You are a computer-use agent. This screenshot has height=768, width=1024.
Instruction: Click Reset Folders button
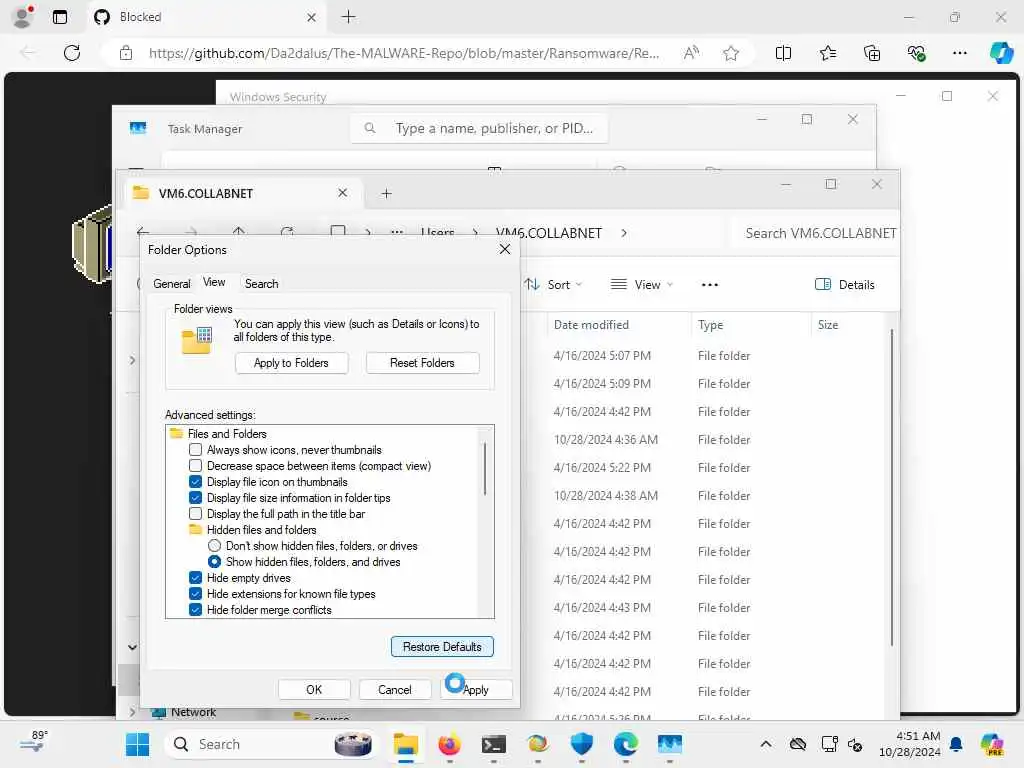coord(423,363)
